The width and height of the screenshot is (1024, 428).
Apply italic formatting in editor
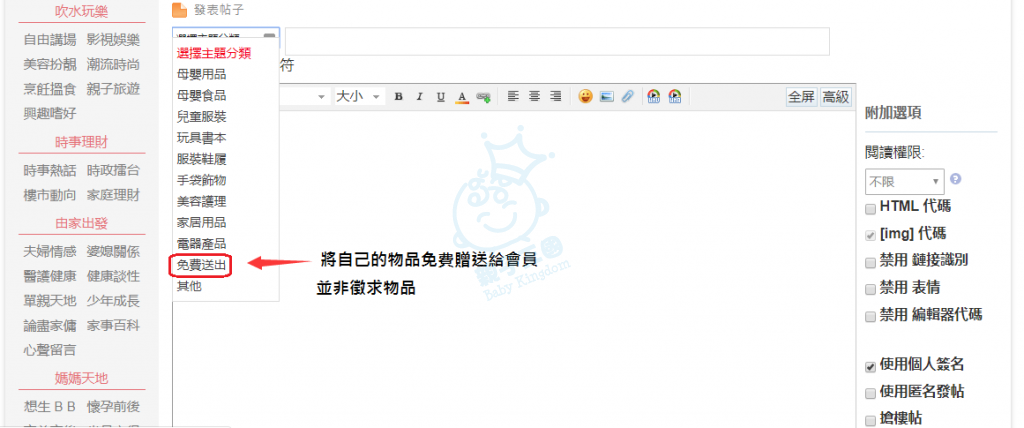pos(419,97)
